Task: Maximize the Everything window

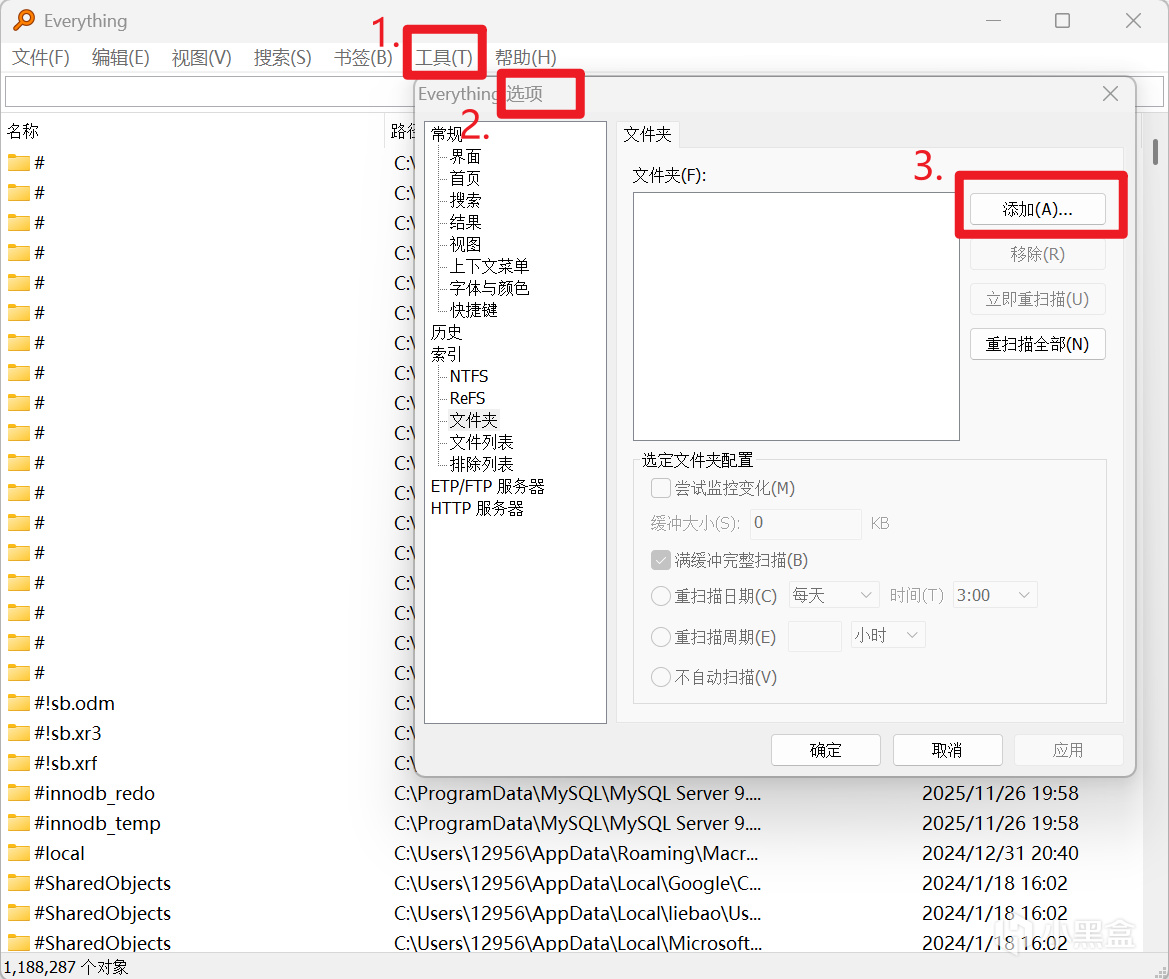Action: 1062,20
